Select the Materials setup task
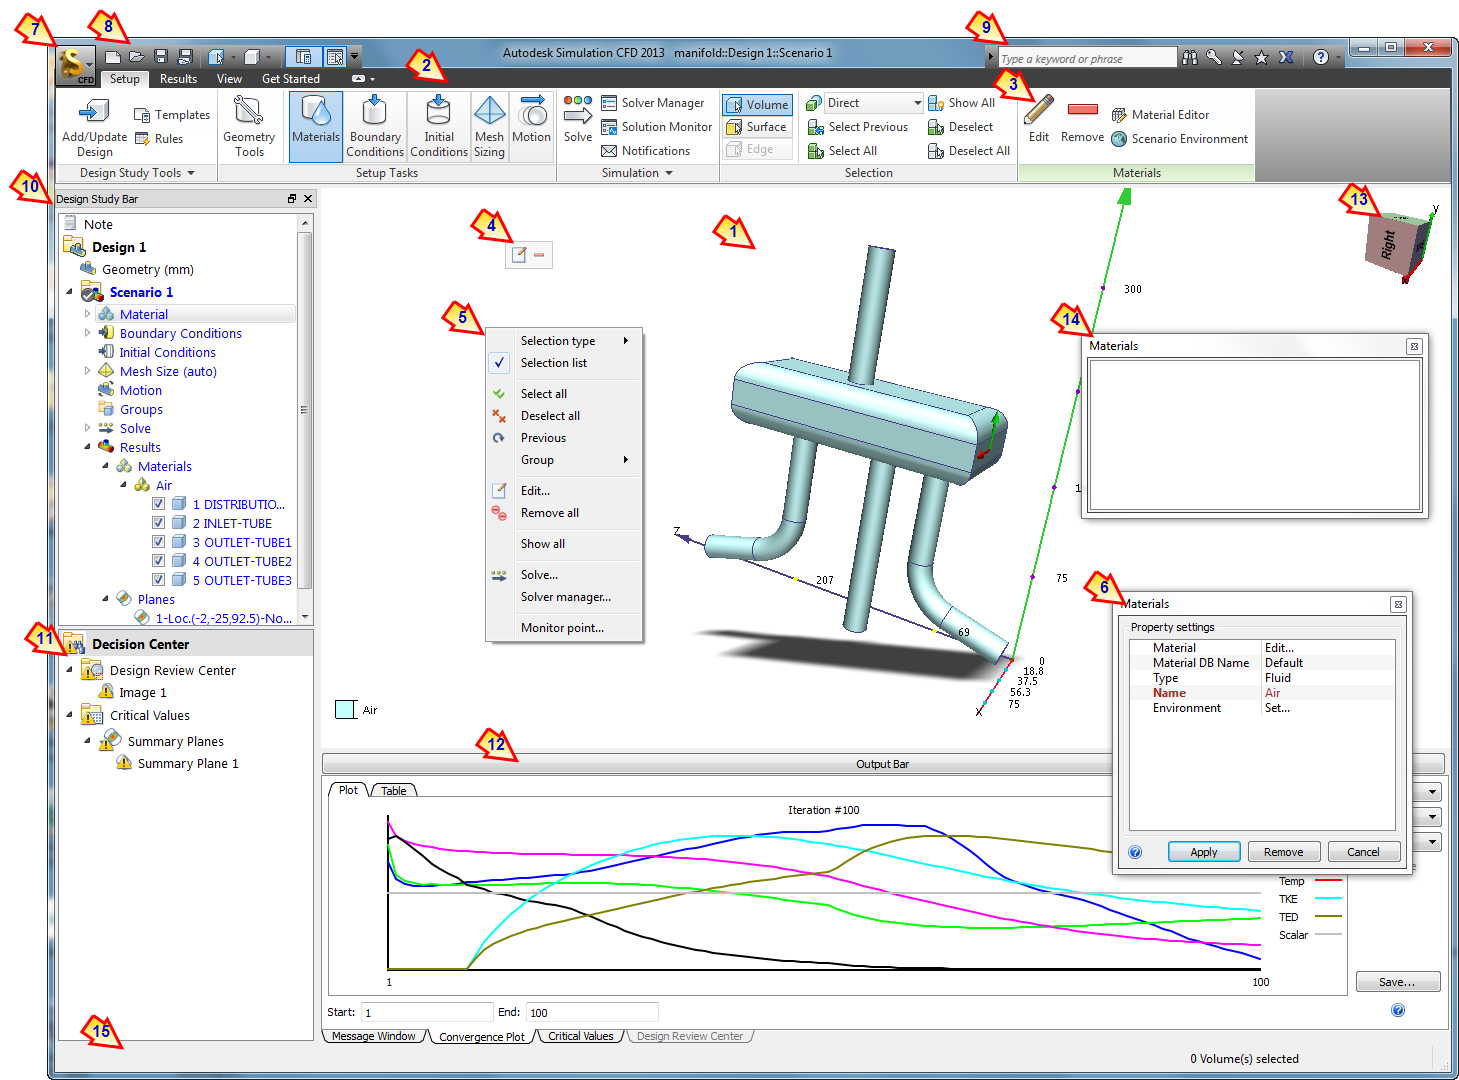The width and height of the screenshot is (1459, 1080). tap(316, 127)
